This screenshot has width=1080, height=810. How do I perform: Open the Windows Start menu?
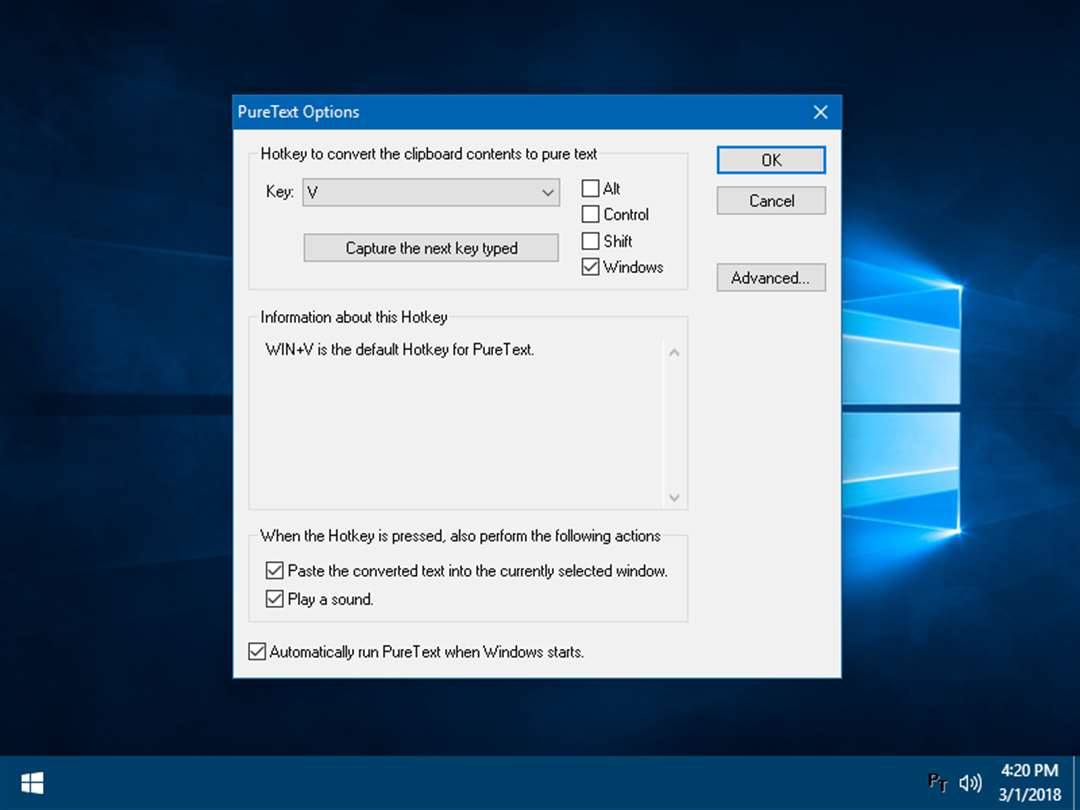pyautogui.click(x=32, y=783)
